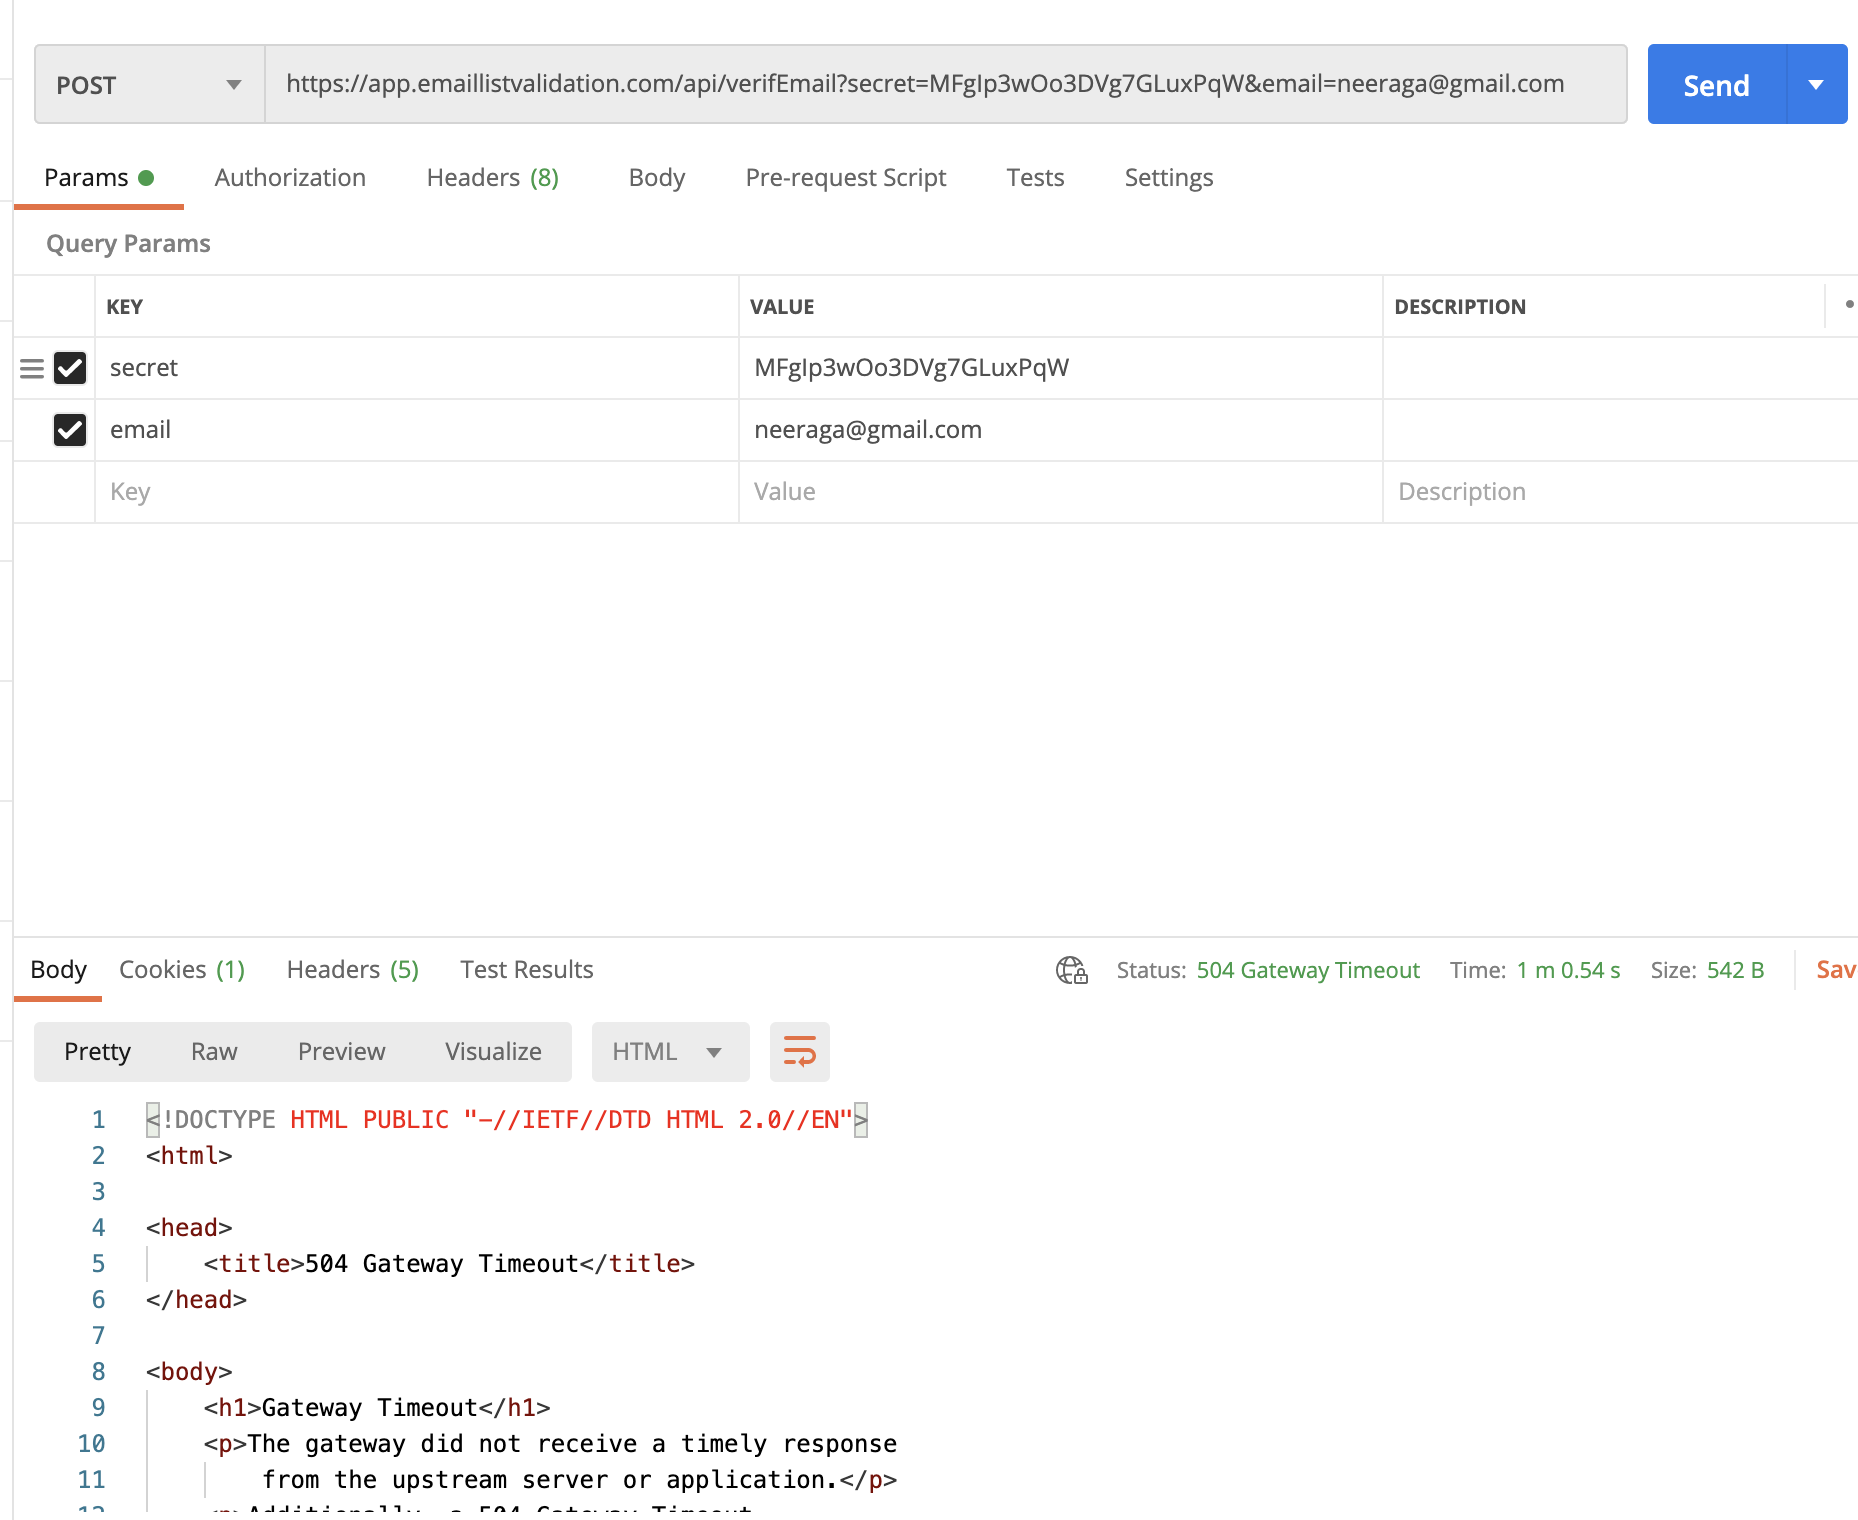
Task: Open the HTML format dropdown
Action: pos(670,1052)
